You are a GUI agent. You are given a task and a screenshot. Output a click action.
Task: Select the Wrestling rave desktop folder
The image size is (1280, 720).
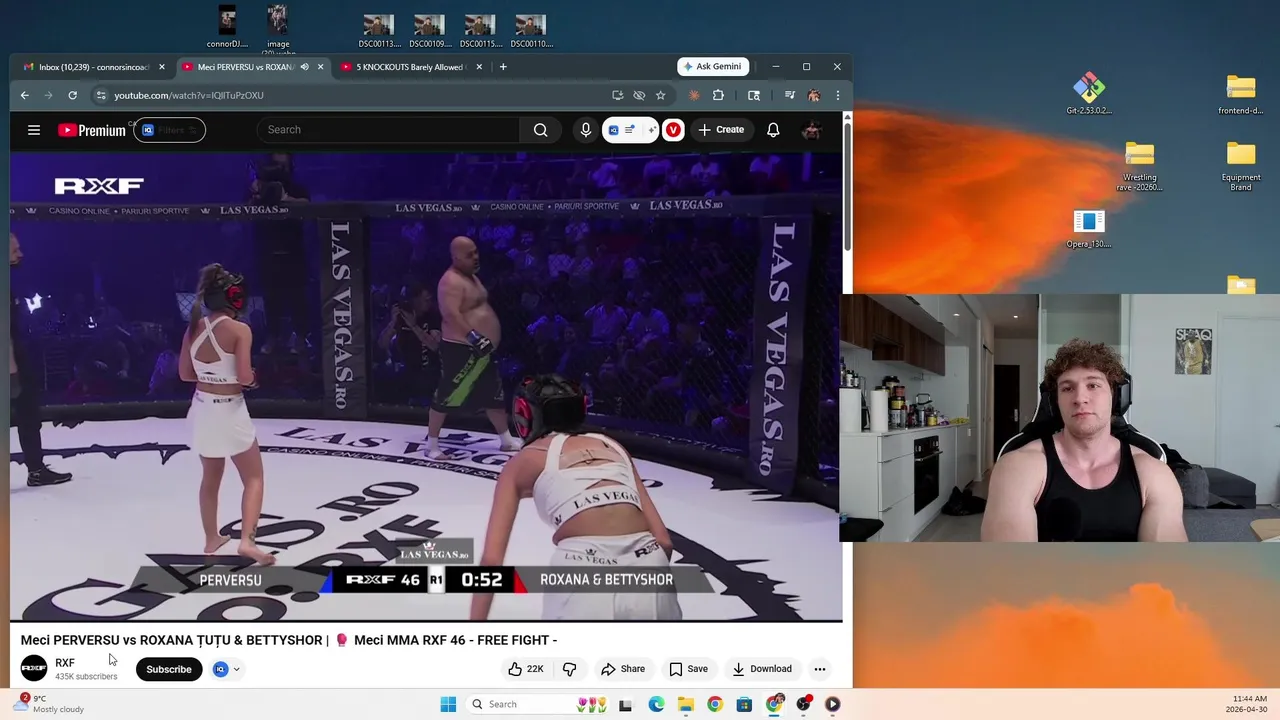[x=1140, y=166]
